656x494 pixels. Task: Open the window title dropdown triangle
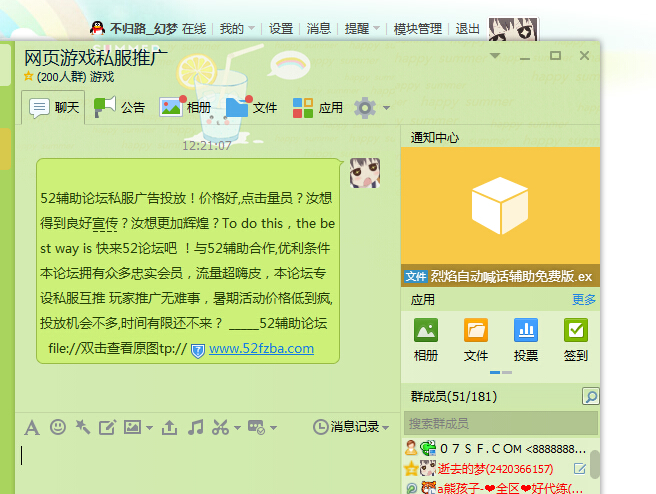[x=495, y=56]
